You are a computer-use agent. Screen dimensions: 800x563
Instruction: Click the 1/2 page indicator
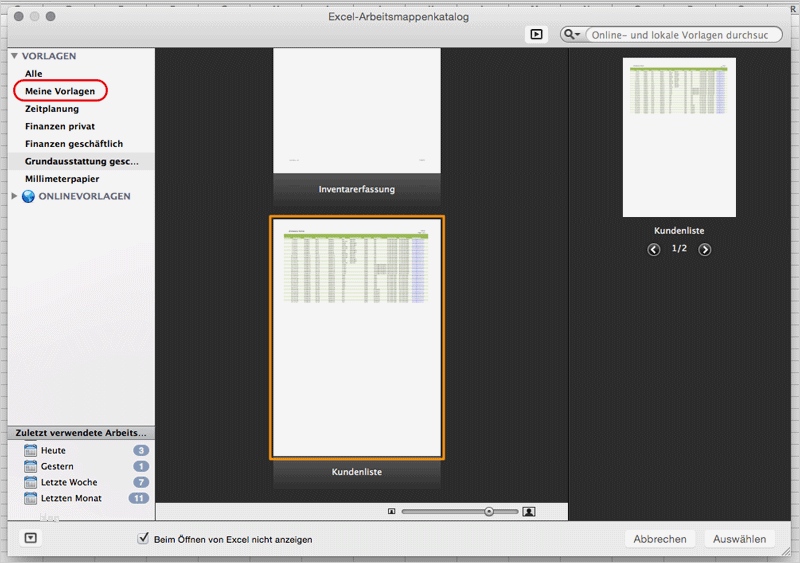679,249
